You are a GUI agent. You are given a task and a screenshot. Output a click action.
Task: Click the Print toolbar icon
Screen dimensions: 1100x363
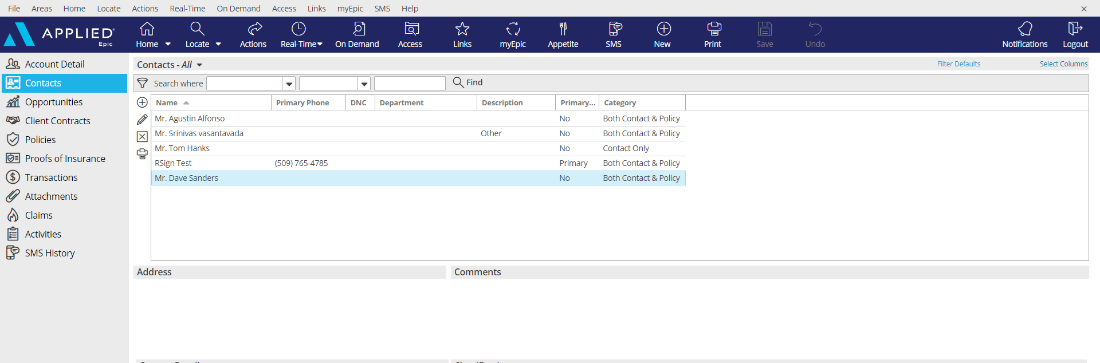[713, 29]
